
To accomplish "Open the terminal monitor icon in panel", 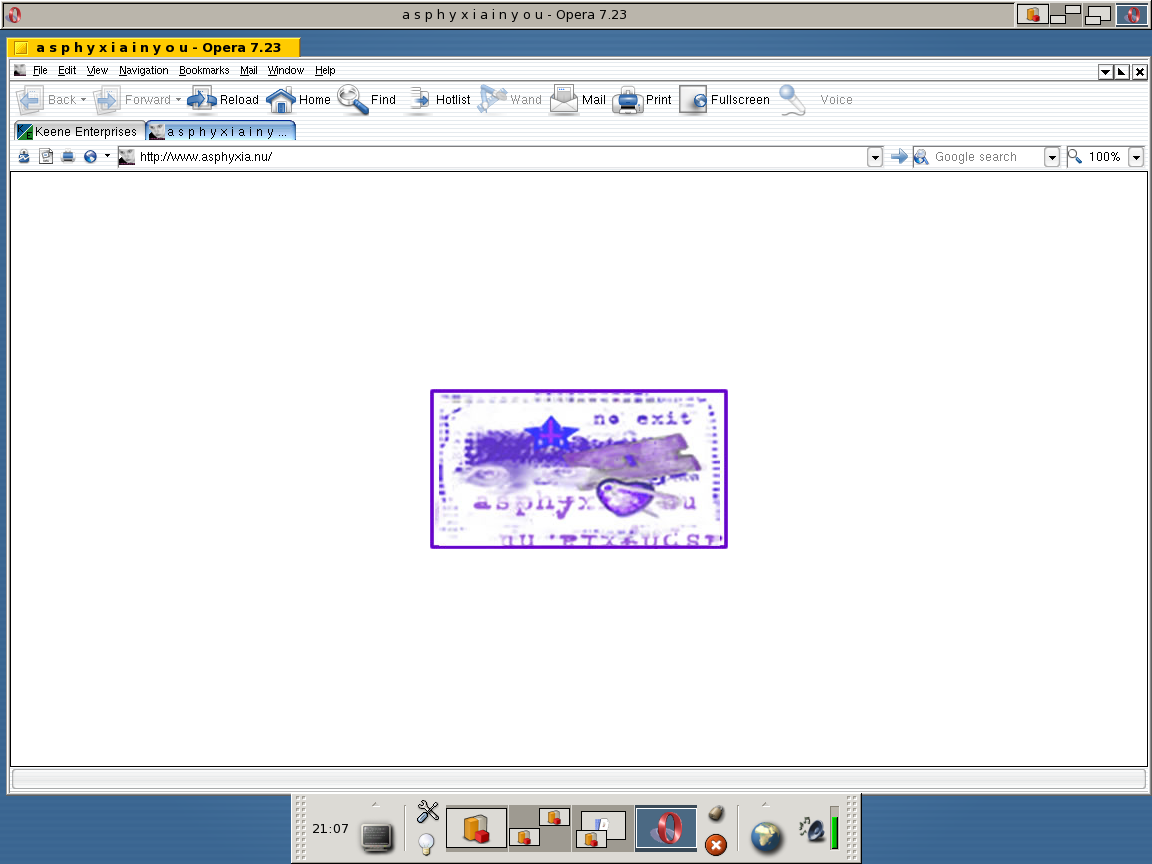I will [x=377, y=837].
